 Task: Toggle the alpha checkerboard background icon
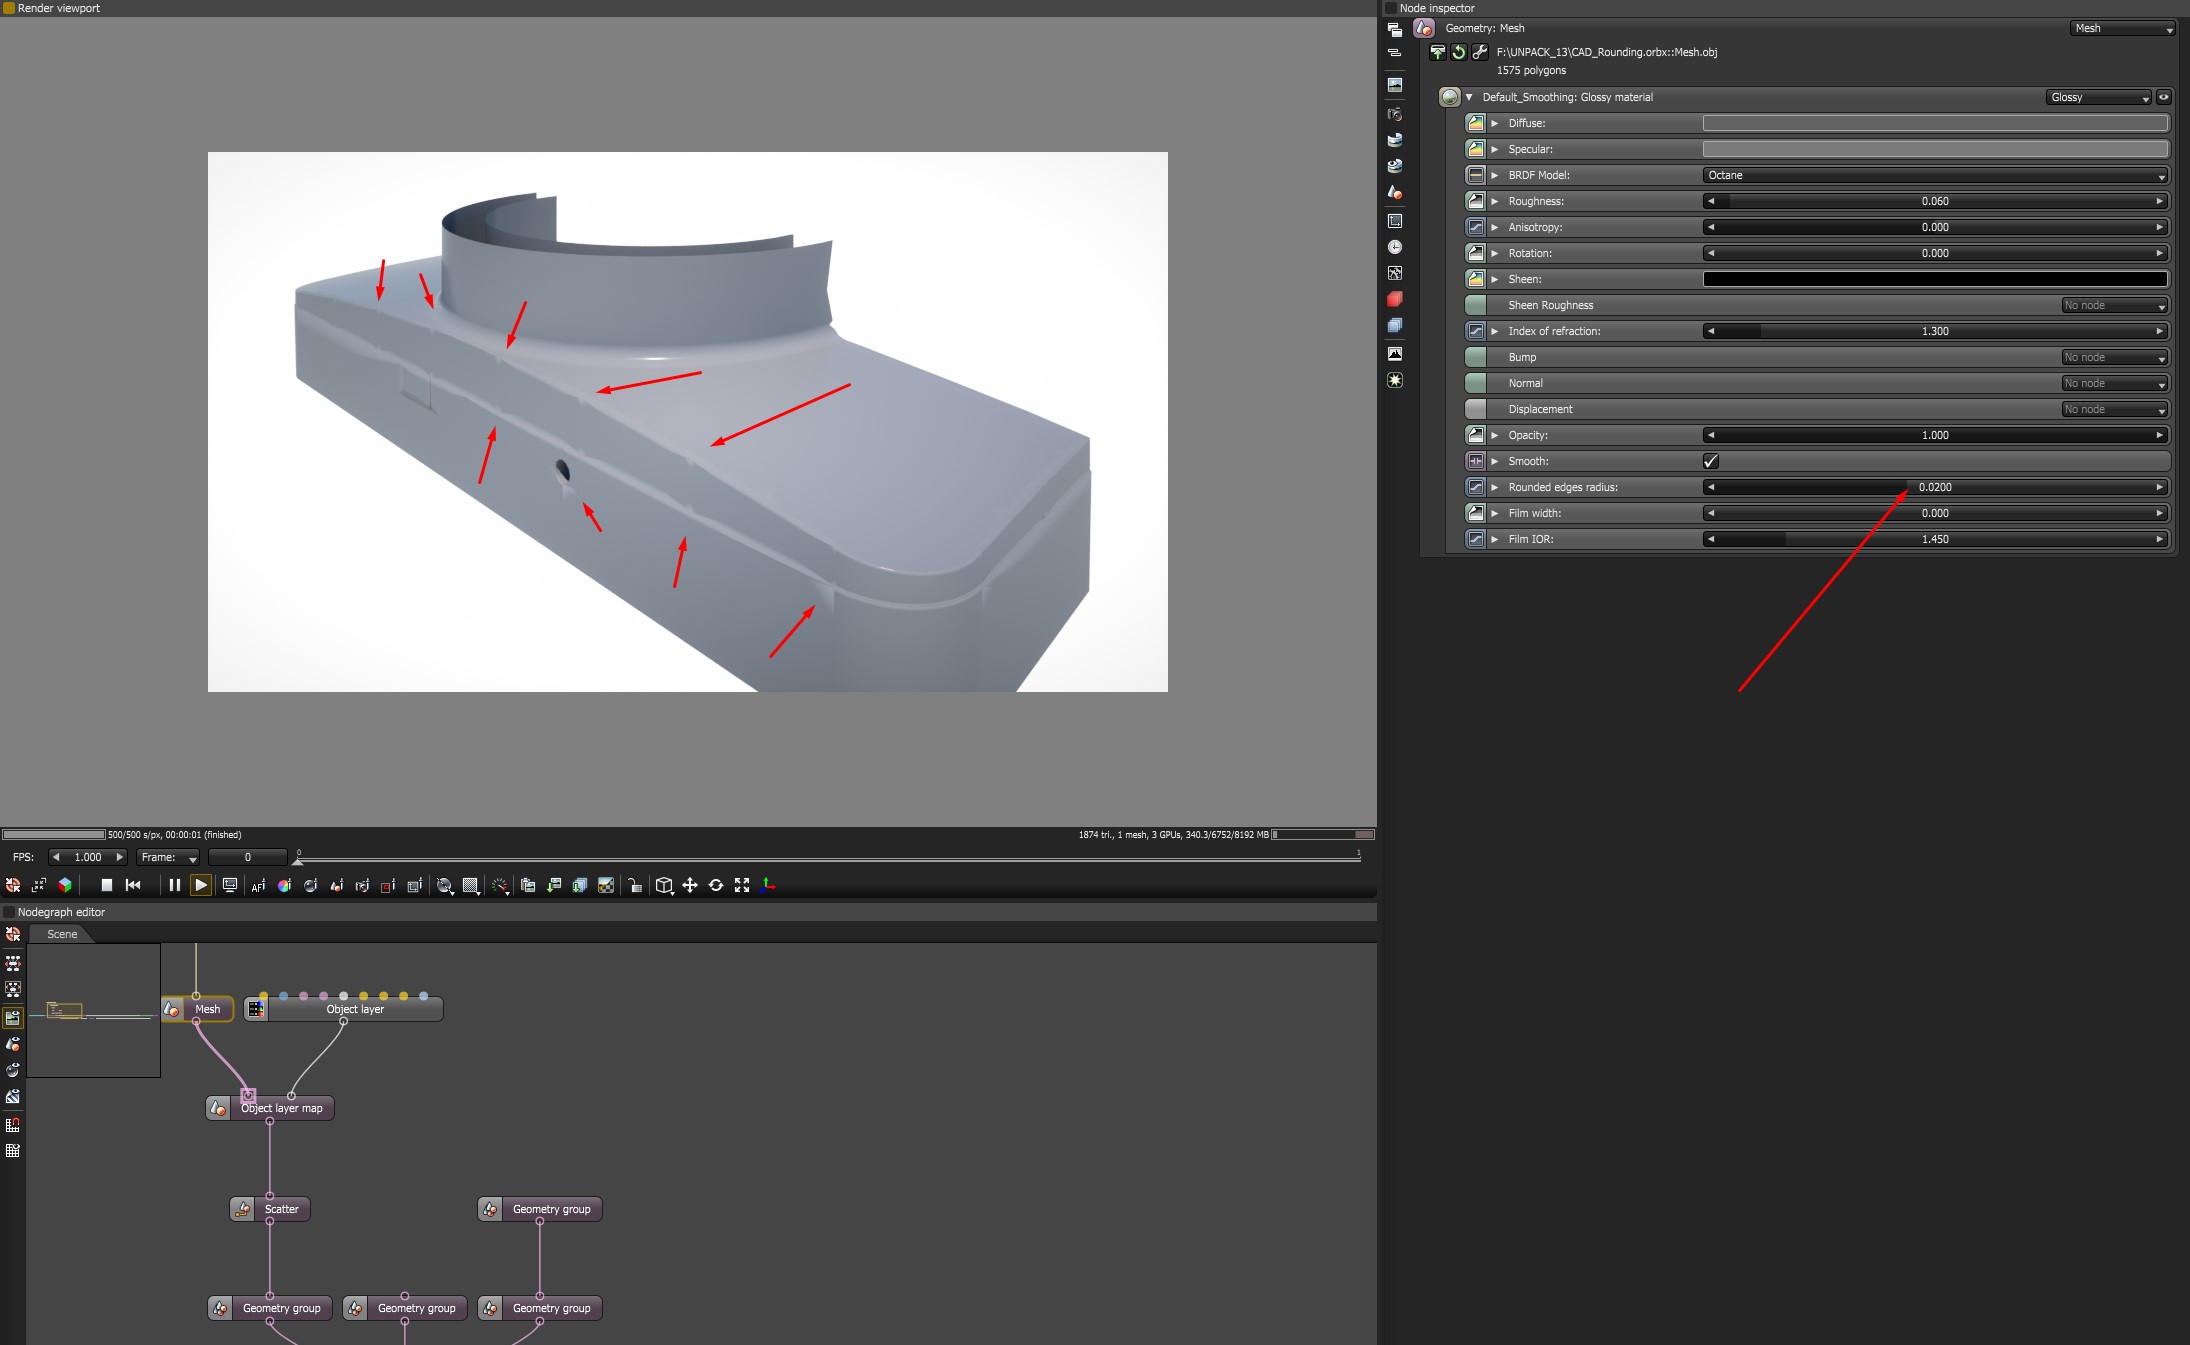[606, 885]
